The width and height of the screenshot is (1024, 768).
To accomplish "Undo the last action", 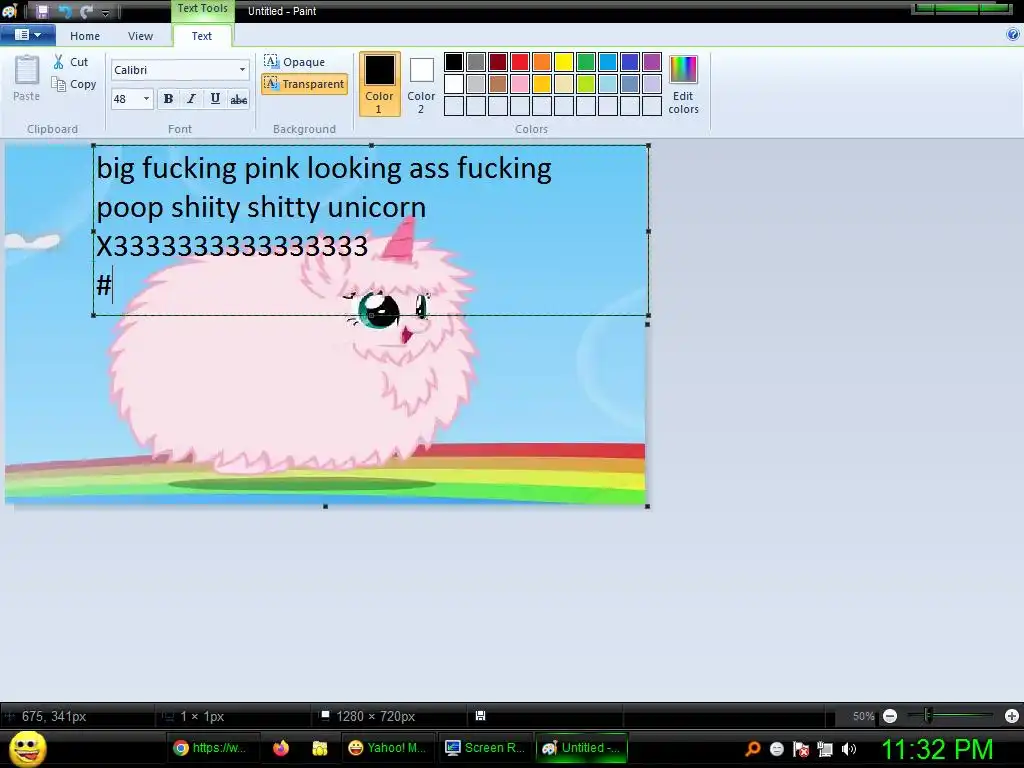I will click(x=65, y=11).
